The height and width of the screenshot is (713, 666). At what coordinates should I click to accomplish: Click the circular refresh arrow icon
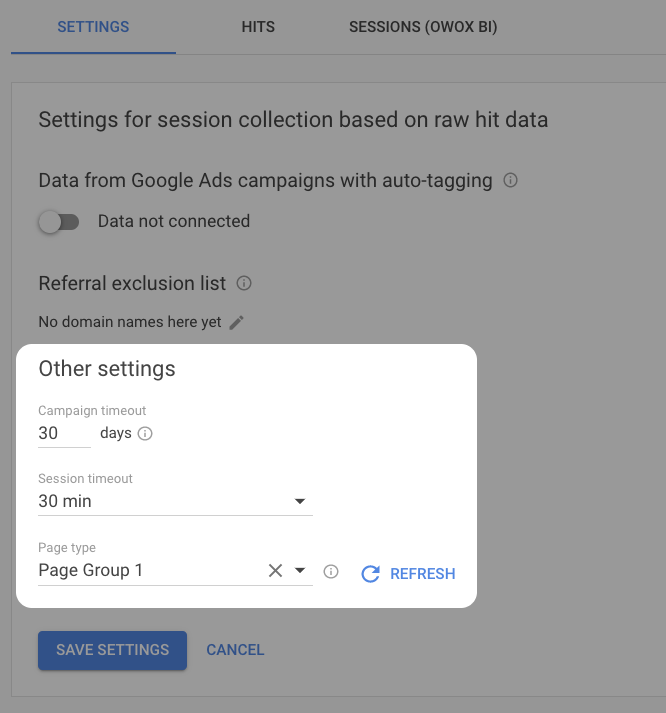click(370, 574)
